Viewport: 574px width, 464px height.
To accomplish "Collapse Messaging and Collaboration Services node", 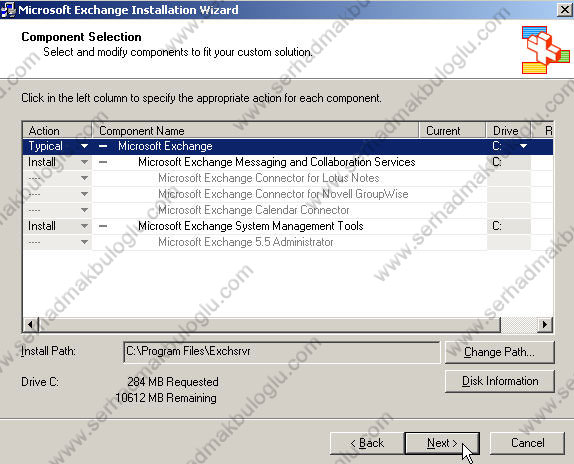I will [x=103, y=162].
